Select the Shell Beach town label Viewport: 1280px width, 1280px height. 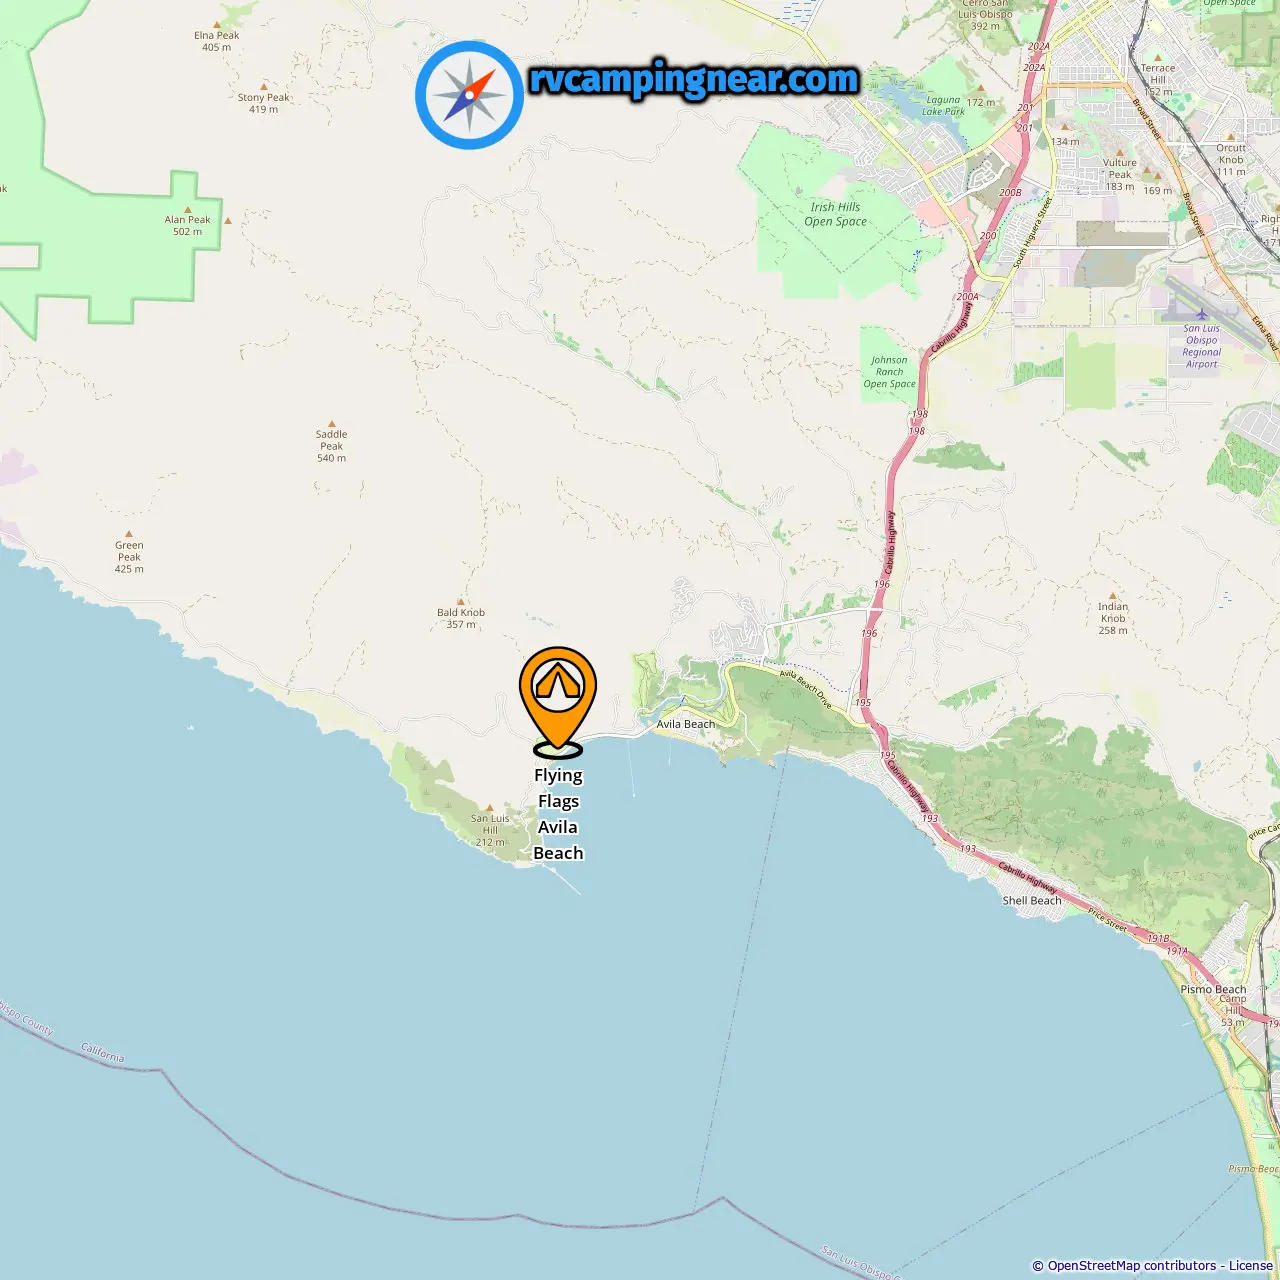coord(1032,900)
